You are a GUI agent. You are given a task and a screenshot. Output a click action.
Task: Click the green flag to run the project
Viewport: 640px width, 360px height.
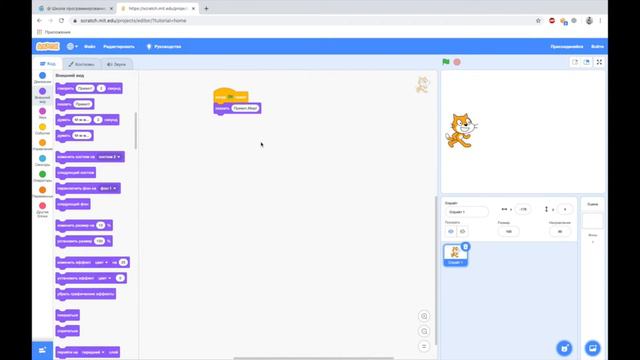click(446, 62)
